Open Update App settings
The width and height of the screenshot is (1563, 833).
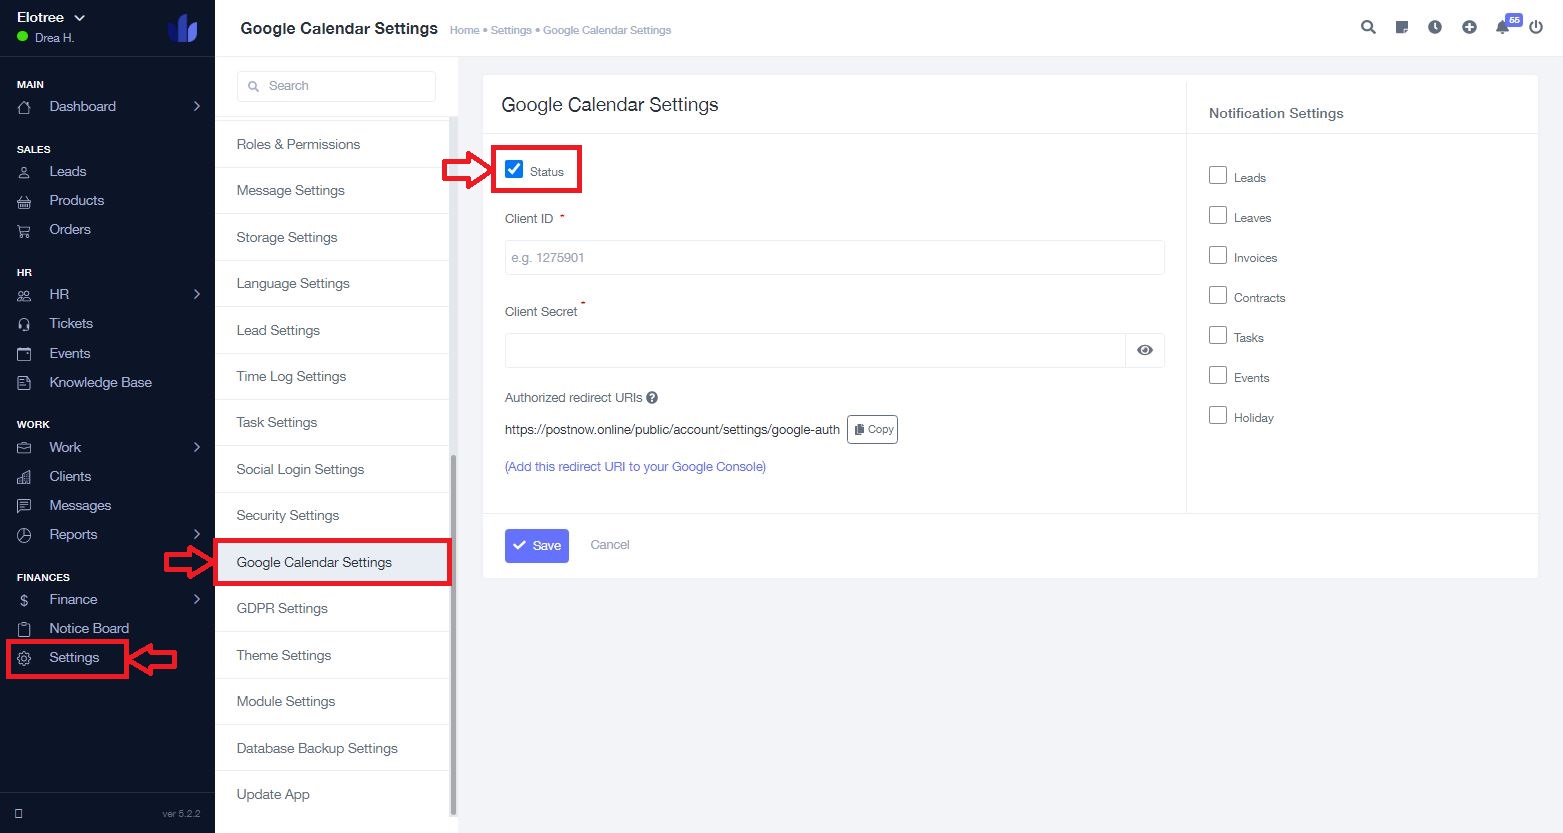tap(332, 794)
